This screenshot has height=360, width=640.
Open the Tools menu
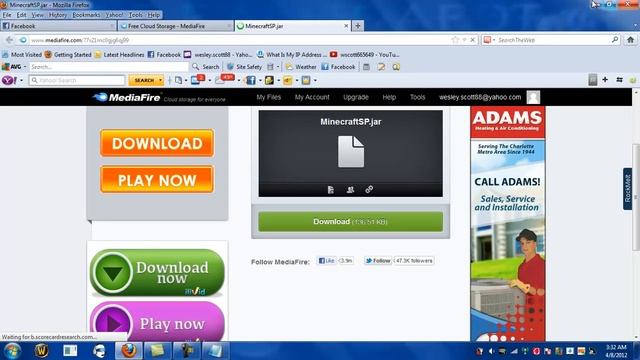click(136, 15)
